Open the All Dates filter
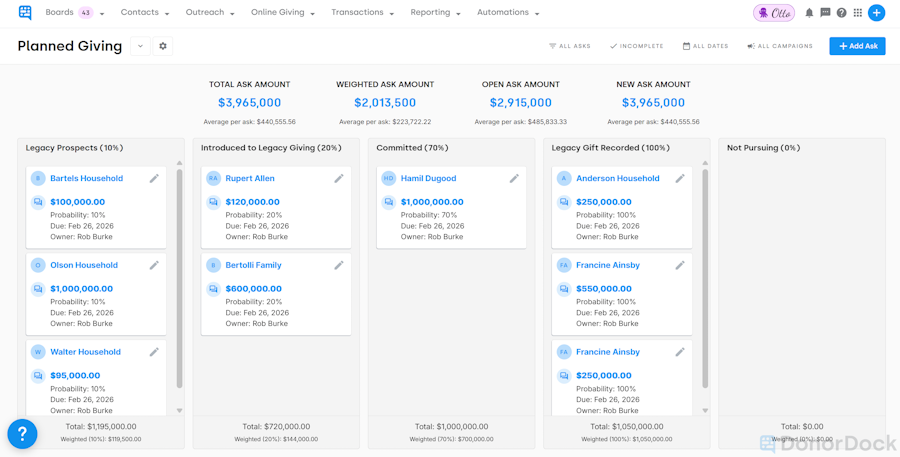The height and width of the screenshot is (457, 900). pos(705,46)
